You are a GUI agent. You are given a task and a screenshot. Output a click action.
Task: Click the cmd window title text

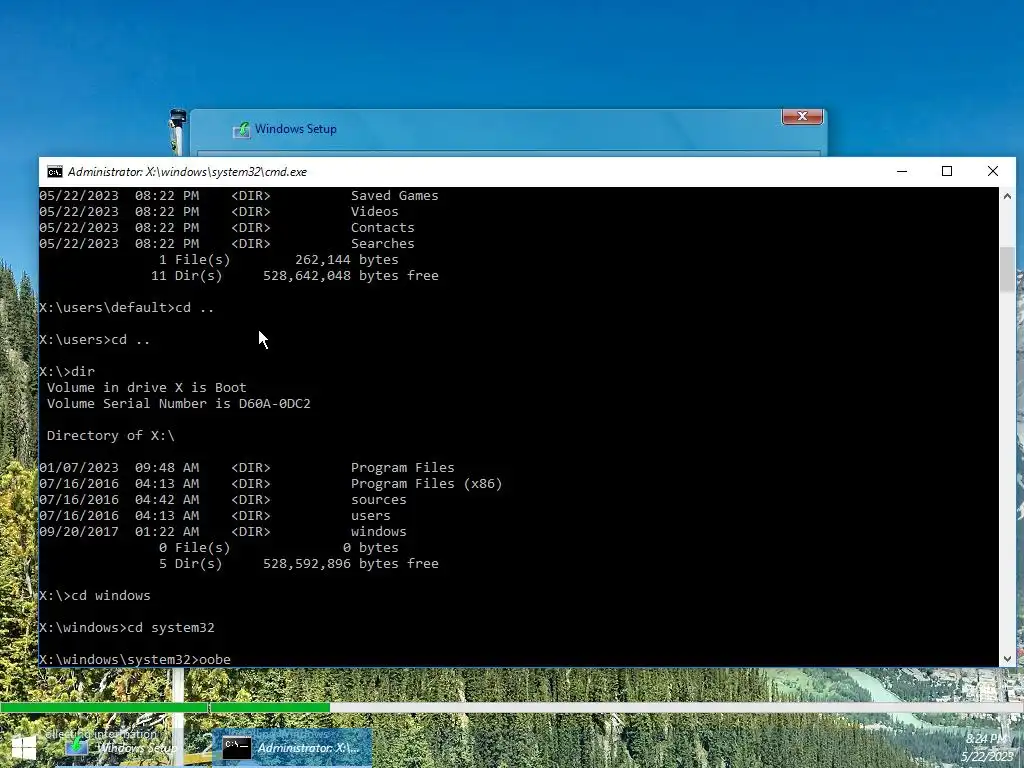(x=187, y=172)
